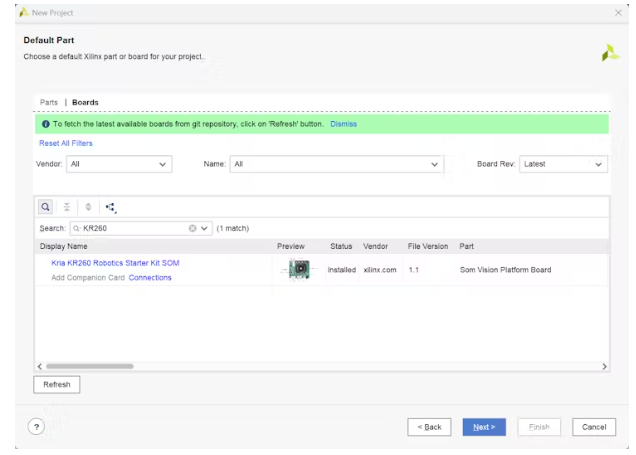Open the Vendor dropdown
The width and height of the screenshot is (636, 455).
(119, 164)
